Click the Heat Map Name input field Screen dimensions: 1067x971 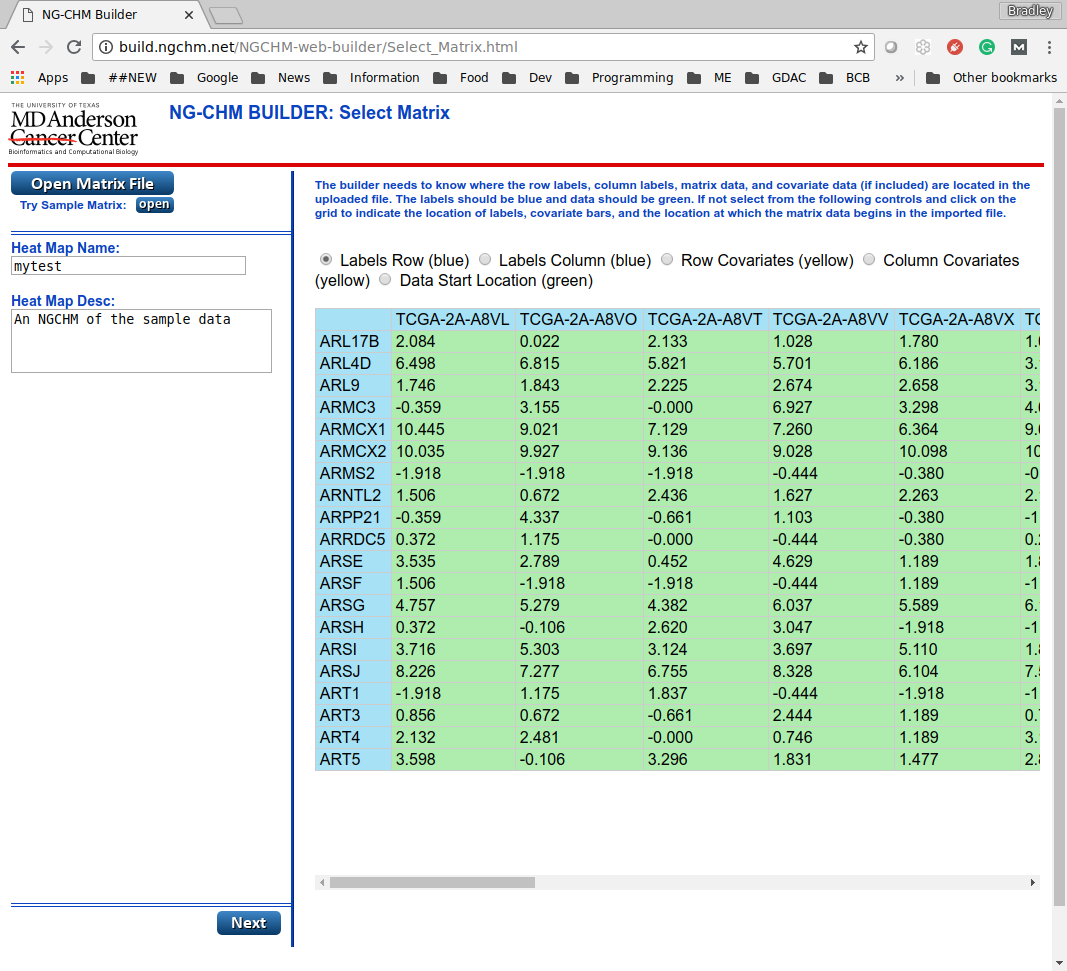[129, 266]
